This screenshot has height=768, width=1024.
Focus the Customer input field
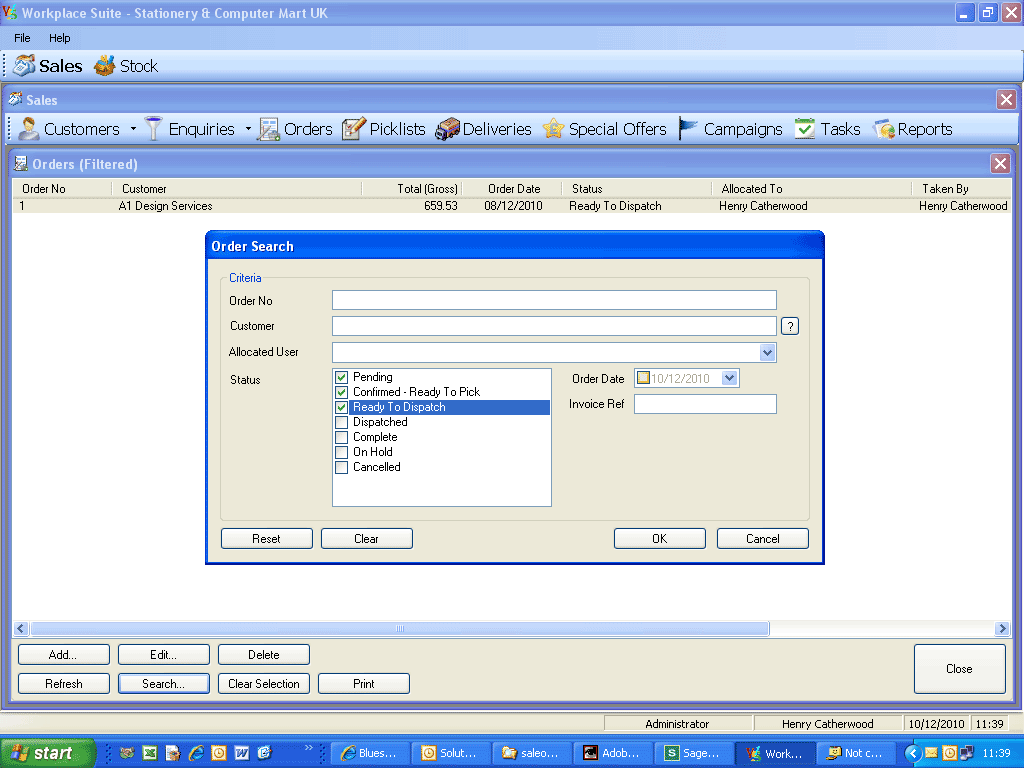[554, 326]
